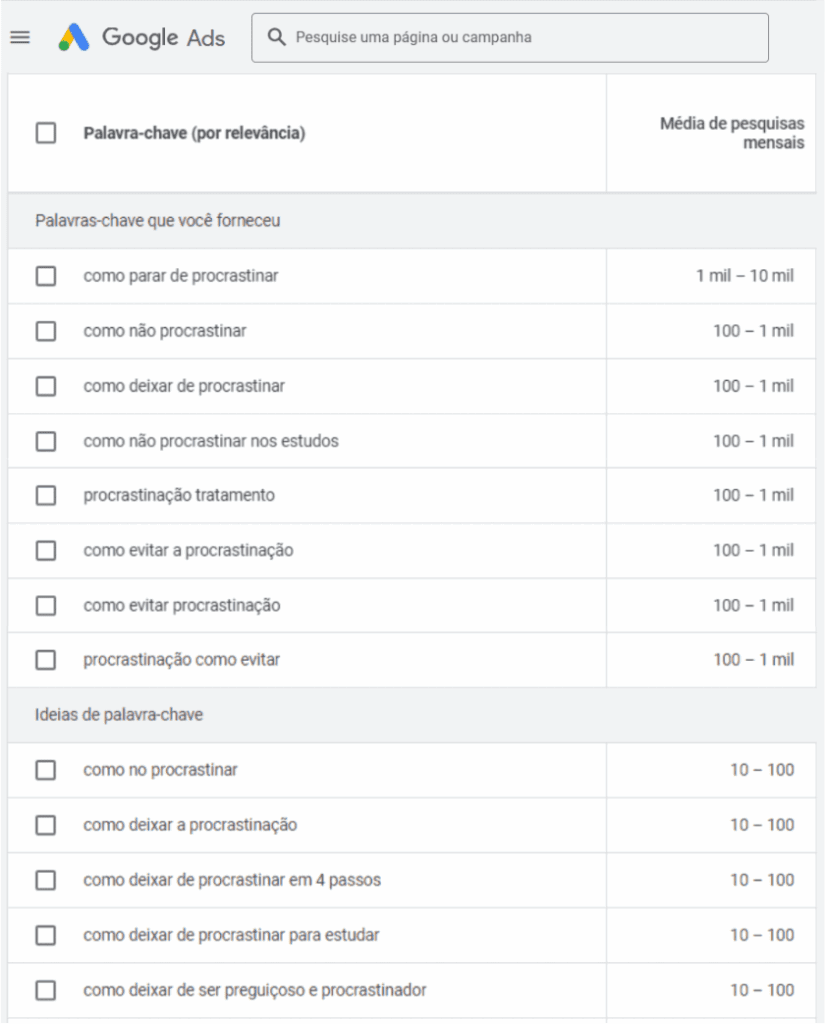This screenshot has width=825, height=1024.
Task: Select the 'como no procrastinar' checkbox
Action: [46, 770]
